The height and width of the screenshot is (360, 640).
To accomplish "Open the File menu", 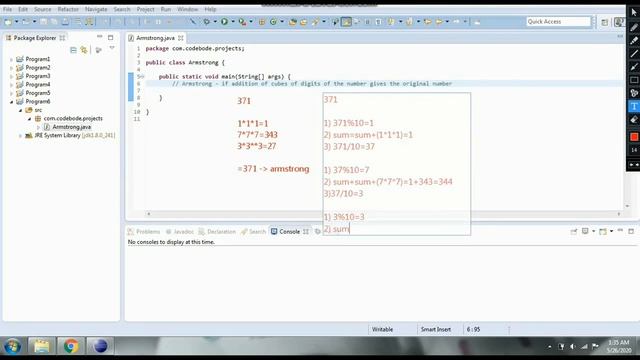I will [x=7, y=9].
